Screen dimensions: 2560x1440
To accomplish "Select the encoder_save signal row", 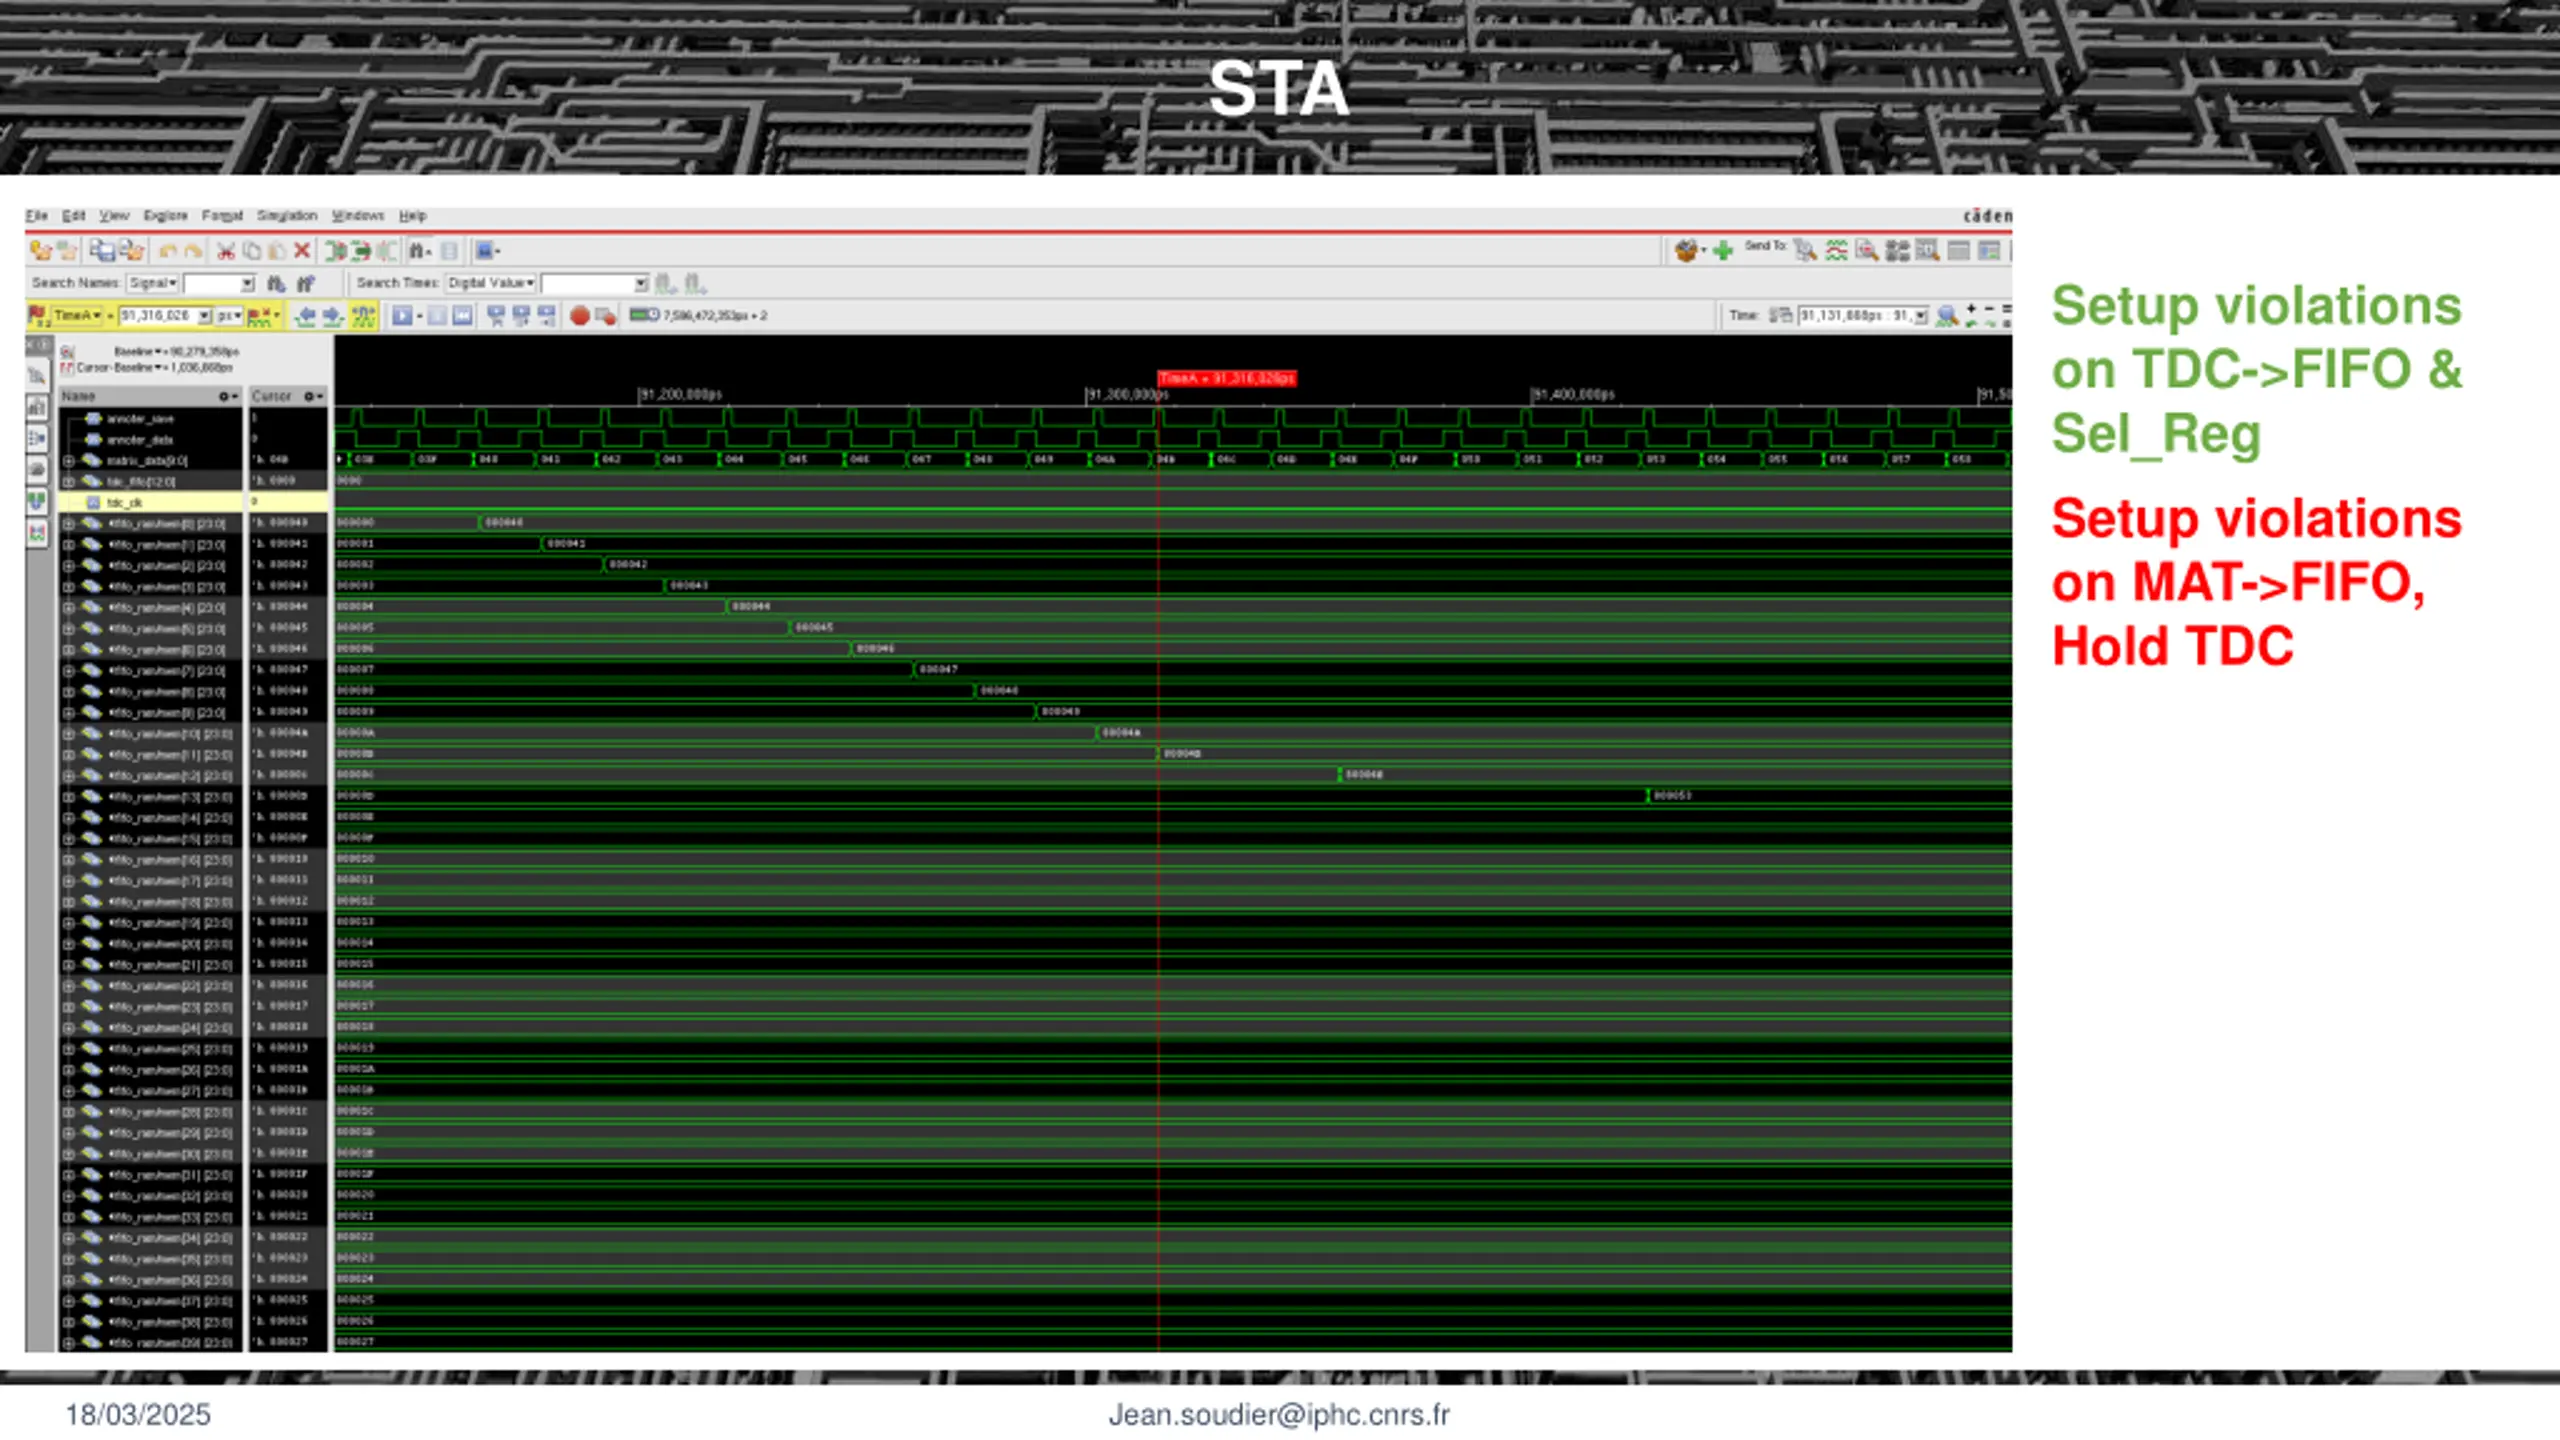I will (x=150, y=419).
